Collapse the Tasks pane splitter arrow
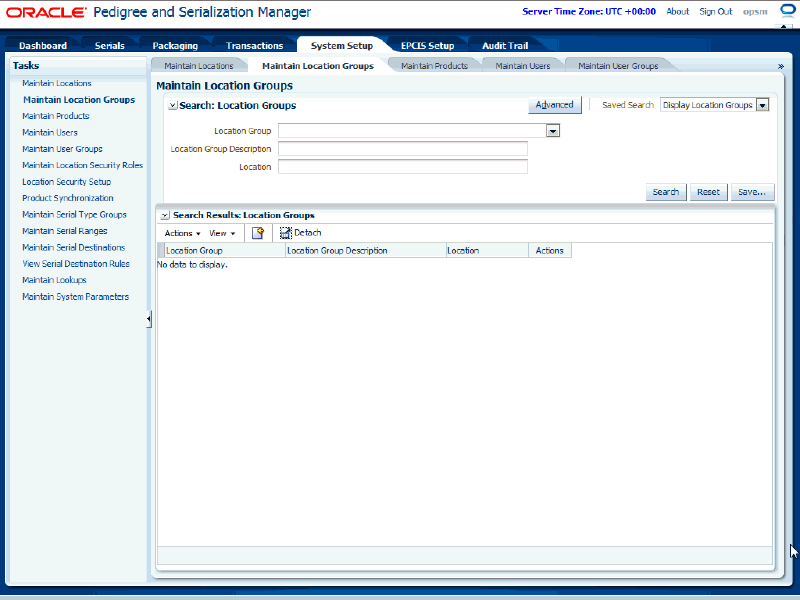 click(x=148, y=319)
